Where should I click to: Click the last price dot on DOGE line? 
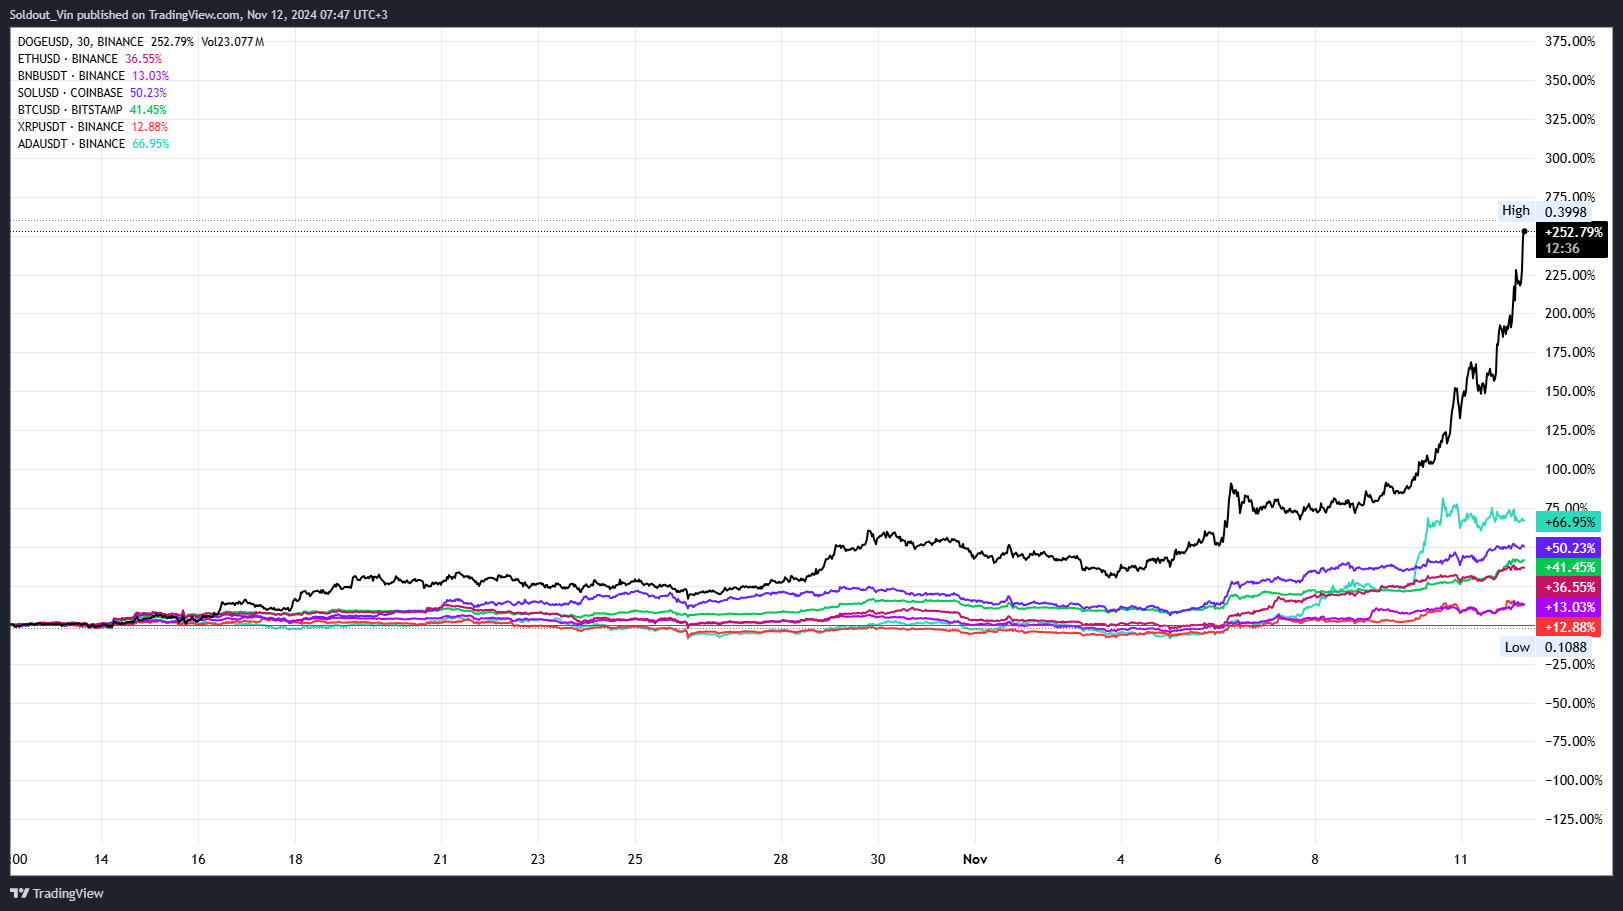(x=1524, y=231)
